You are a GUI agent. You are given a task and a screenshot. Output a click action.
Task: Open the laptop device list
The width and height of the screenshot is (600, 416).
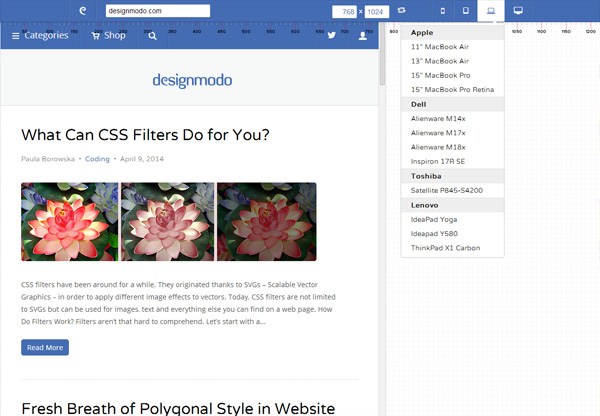point(491,11)
